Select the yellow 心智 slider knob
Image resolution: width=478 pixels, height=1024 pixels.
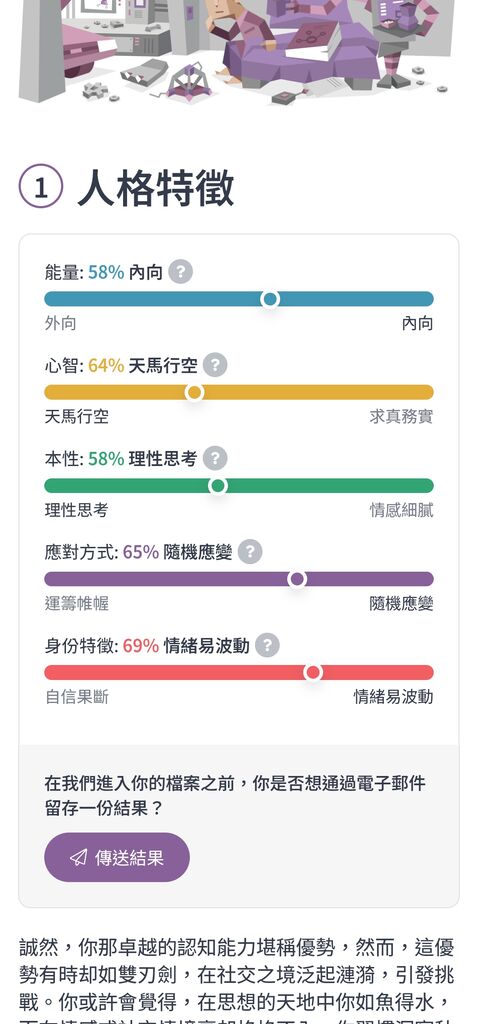click(x=194, y=392)
